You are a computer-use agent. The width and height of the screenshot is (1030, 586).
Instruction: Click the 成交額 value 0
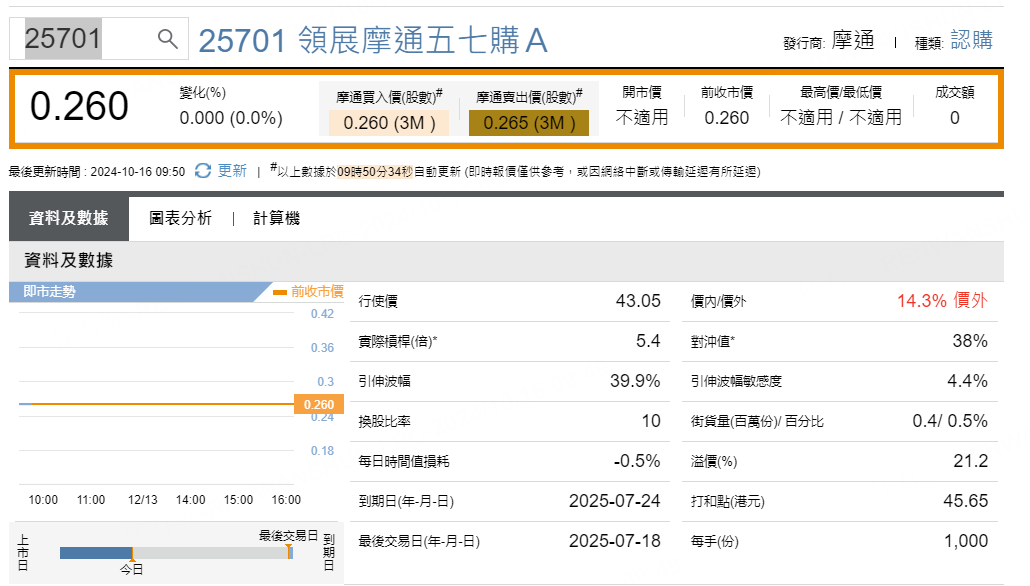(x=954, y=118)
